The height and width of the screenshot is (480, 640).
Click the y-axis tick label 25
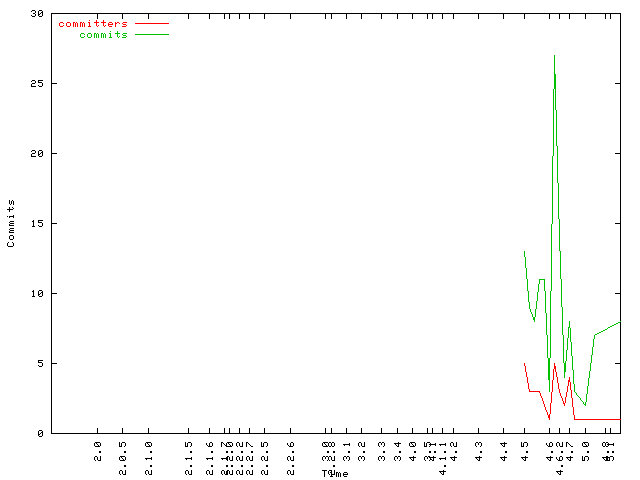pyautogui.click(x=36, y=84)
